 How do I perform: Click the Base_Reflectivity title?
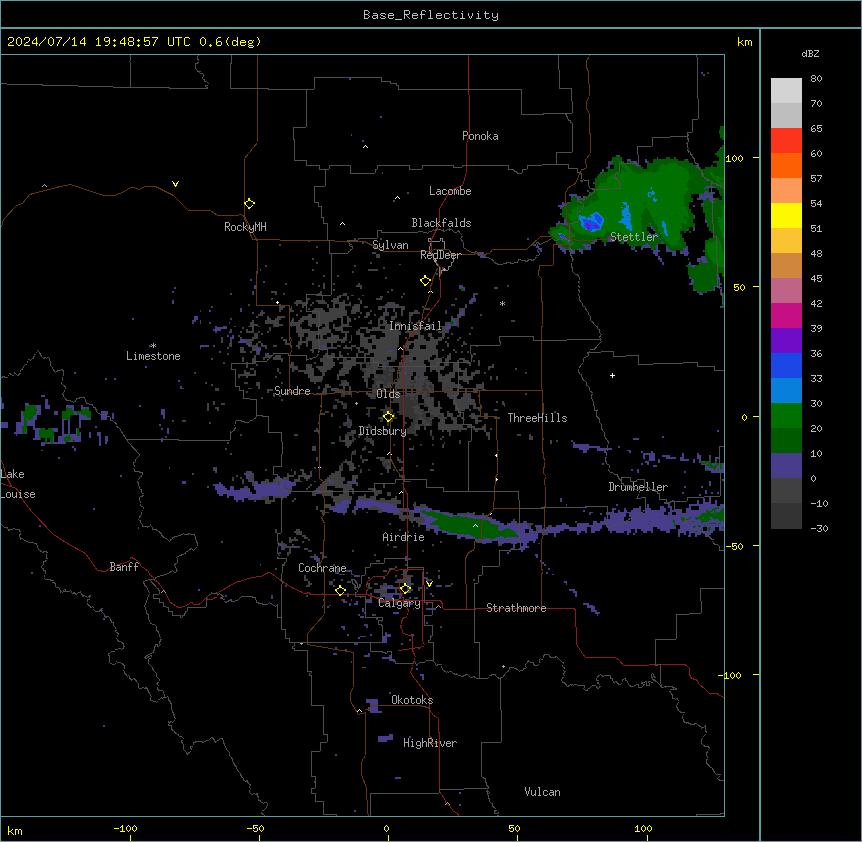[431, 15]
